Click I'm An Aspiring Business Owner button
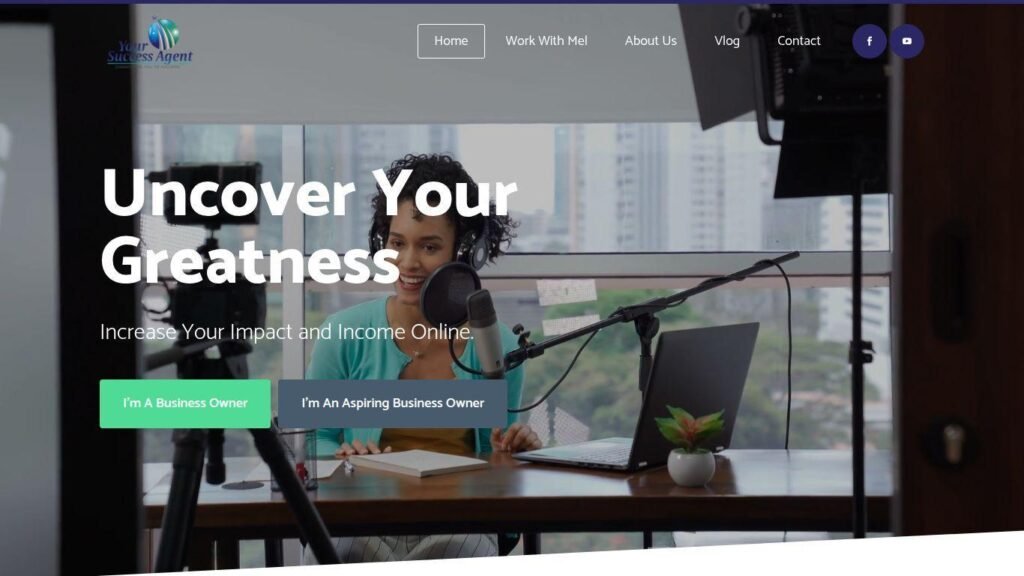The image size is (1024, 576). [392, 404]
